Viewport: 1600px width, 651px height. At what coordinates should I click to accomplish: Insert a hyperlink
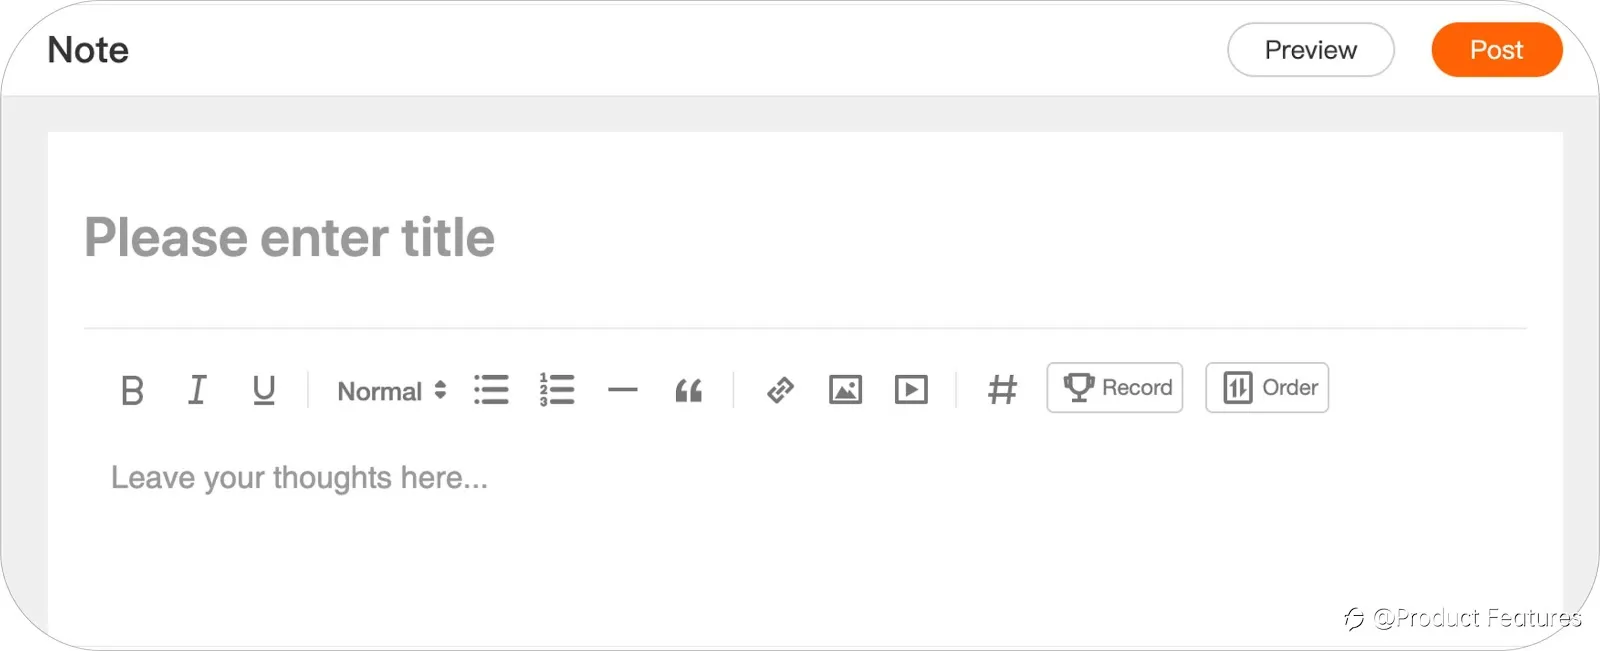tap(780, 390)
